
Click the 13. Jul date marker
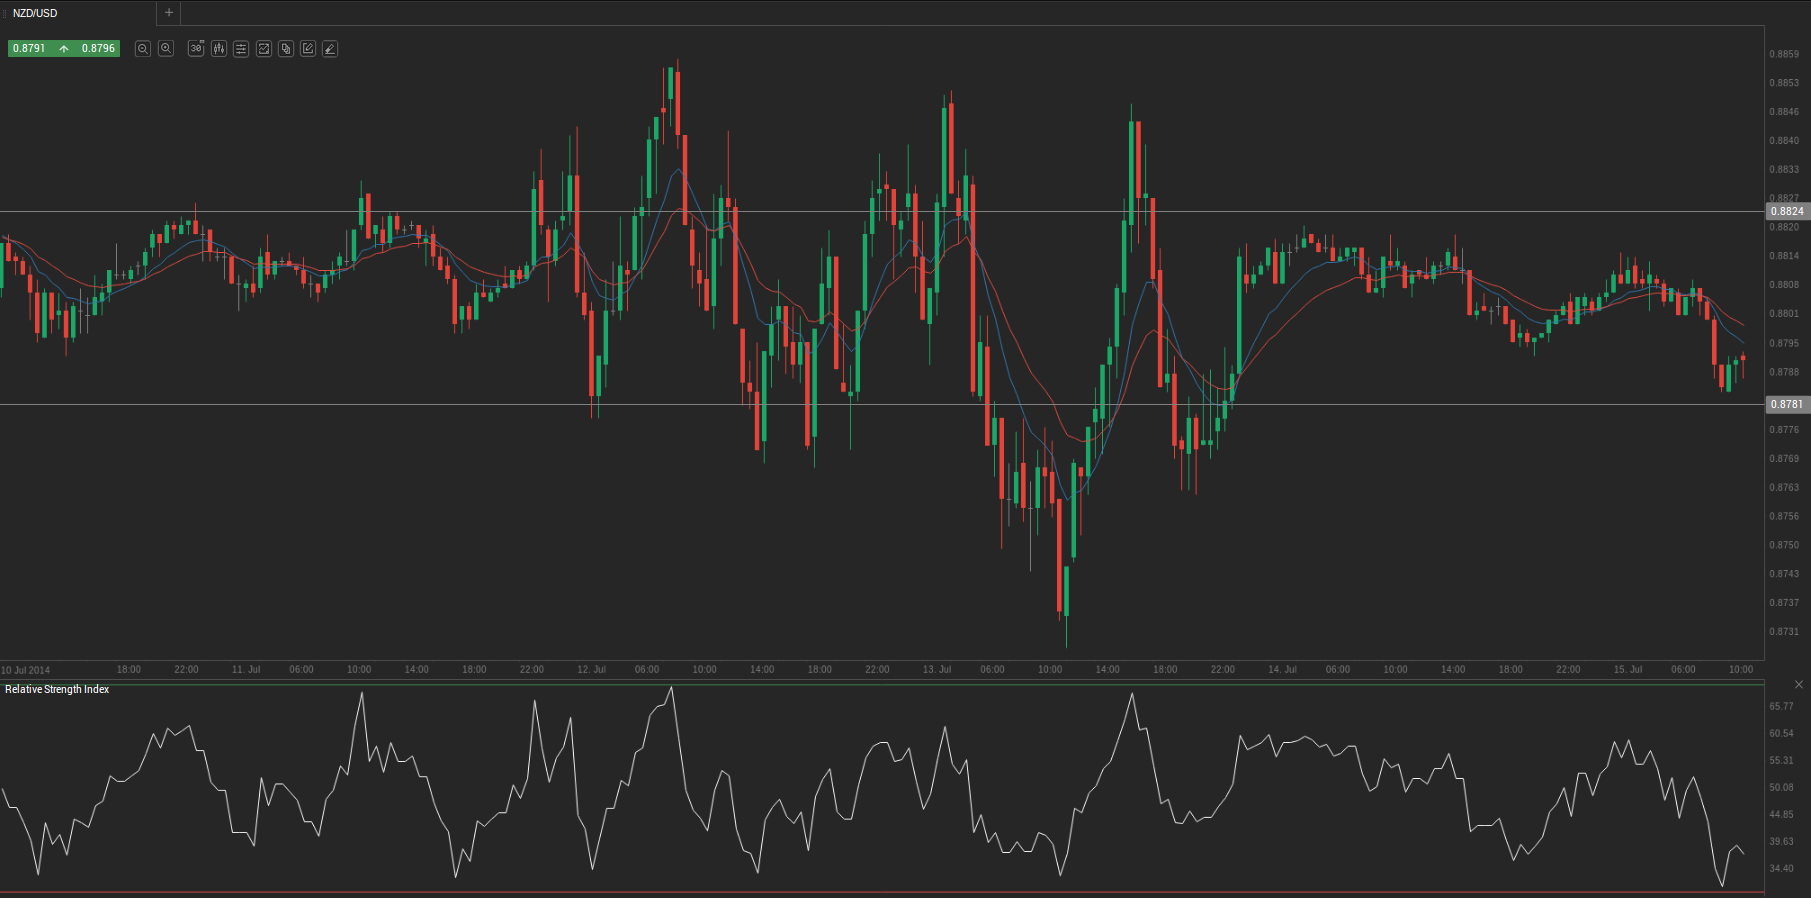(x=936, y=670)
